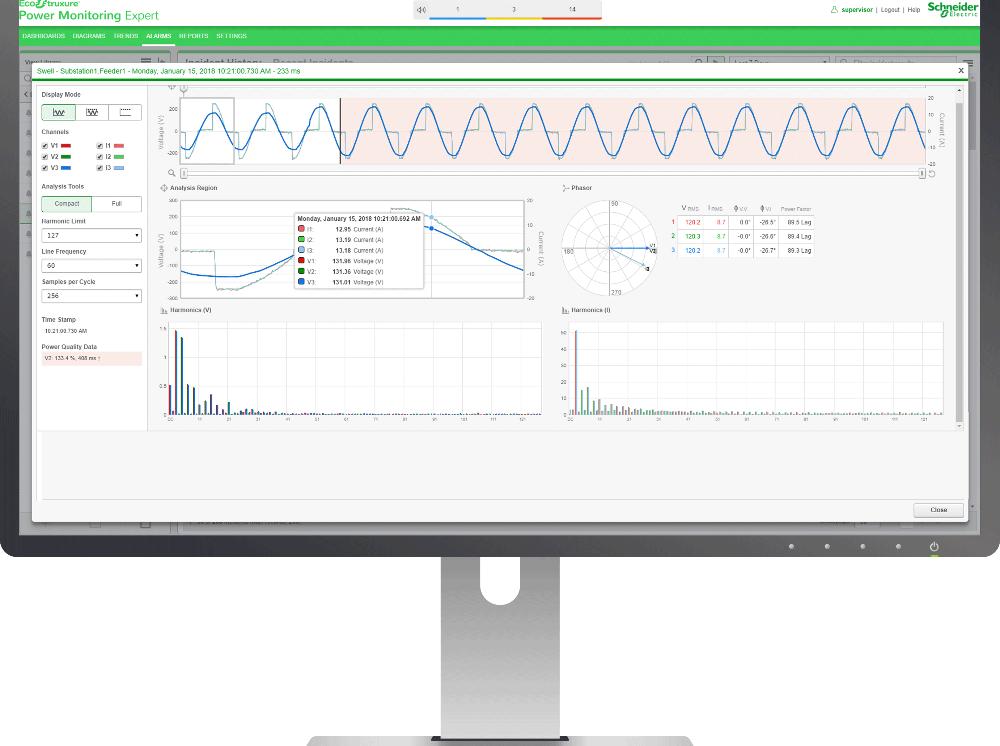Open the Samples per Cycle dropdown showing 256
1000x746 pixels.
(x=91, y=296)
